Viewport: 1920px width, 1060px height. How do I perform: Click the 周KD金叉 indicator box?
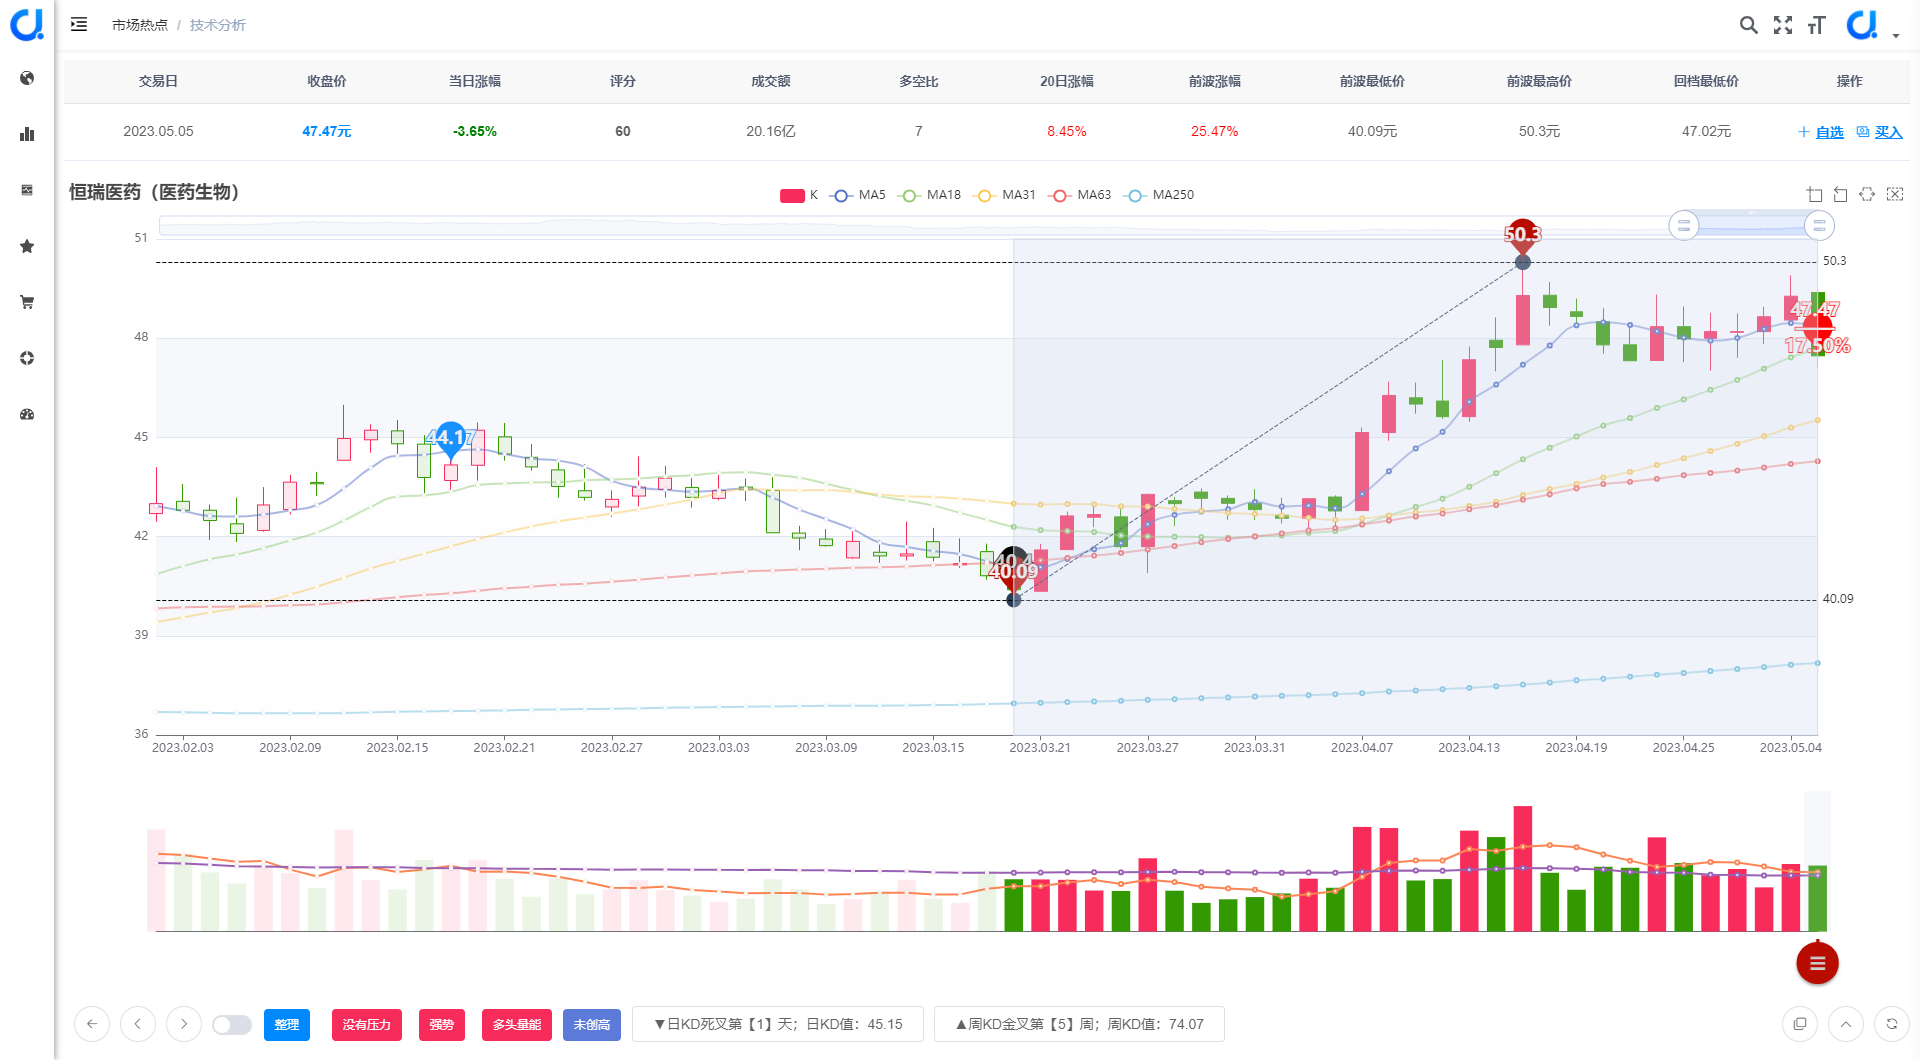(x=1079, y=1024)
